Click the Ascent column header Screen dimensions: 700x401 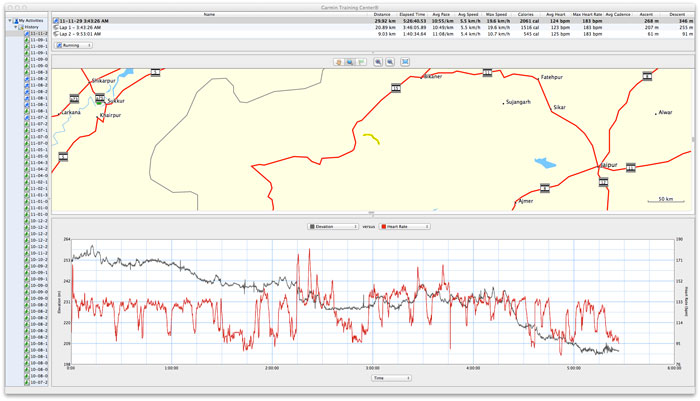click(x=646, y=15)
